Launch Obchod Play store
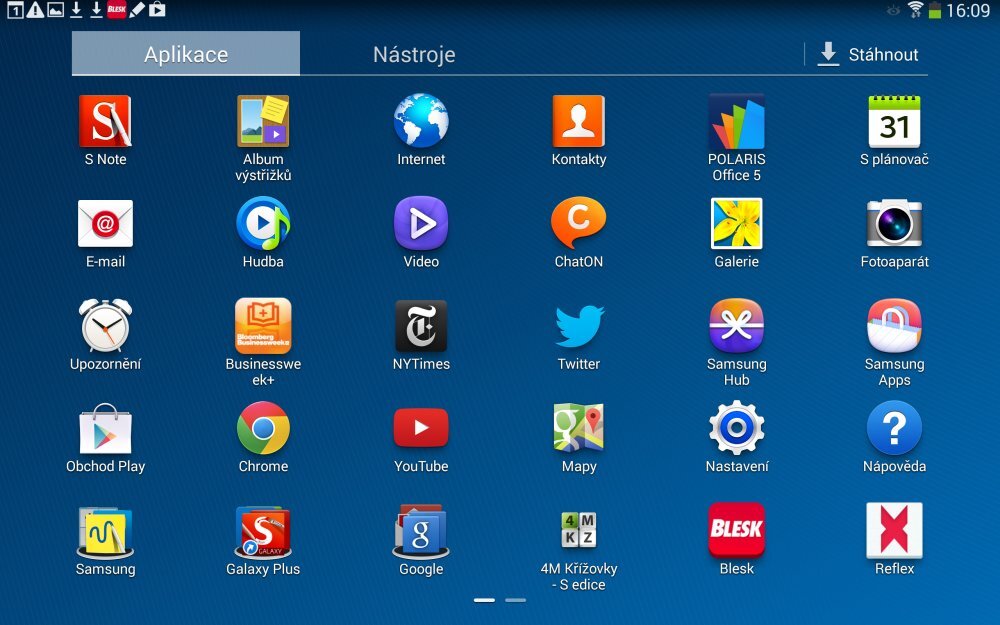Viewport: 1000px width, 625px height. click(104, 430)
